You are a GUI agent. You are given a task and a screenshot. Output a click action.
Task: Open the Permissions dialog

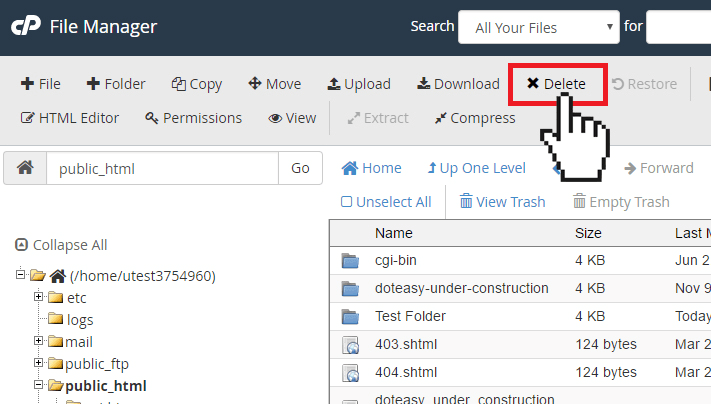(193, 118)
